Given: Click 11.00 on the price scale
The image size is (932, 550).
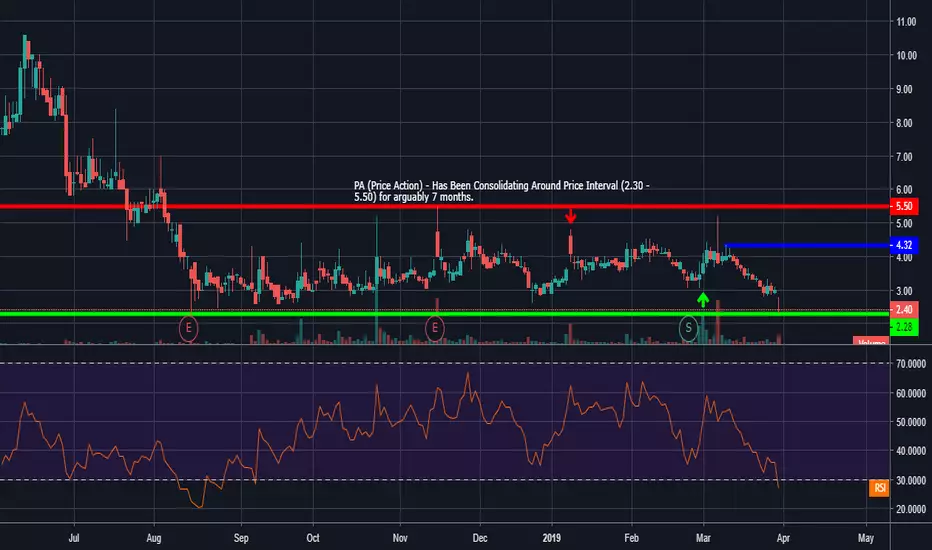Looking at the screenshot, I should pyautogui.click(x=906, y=22).
